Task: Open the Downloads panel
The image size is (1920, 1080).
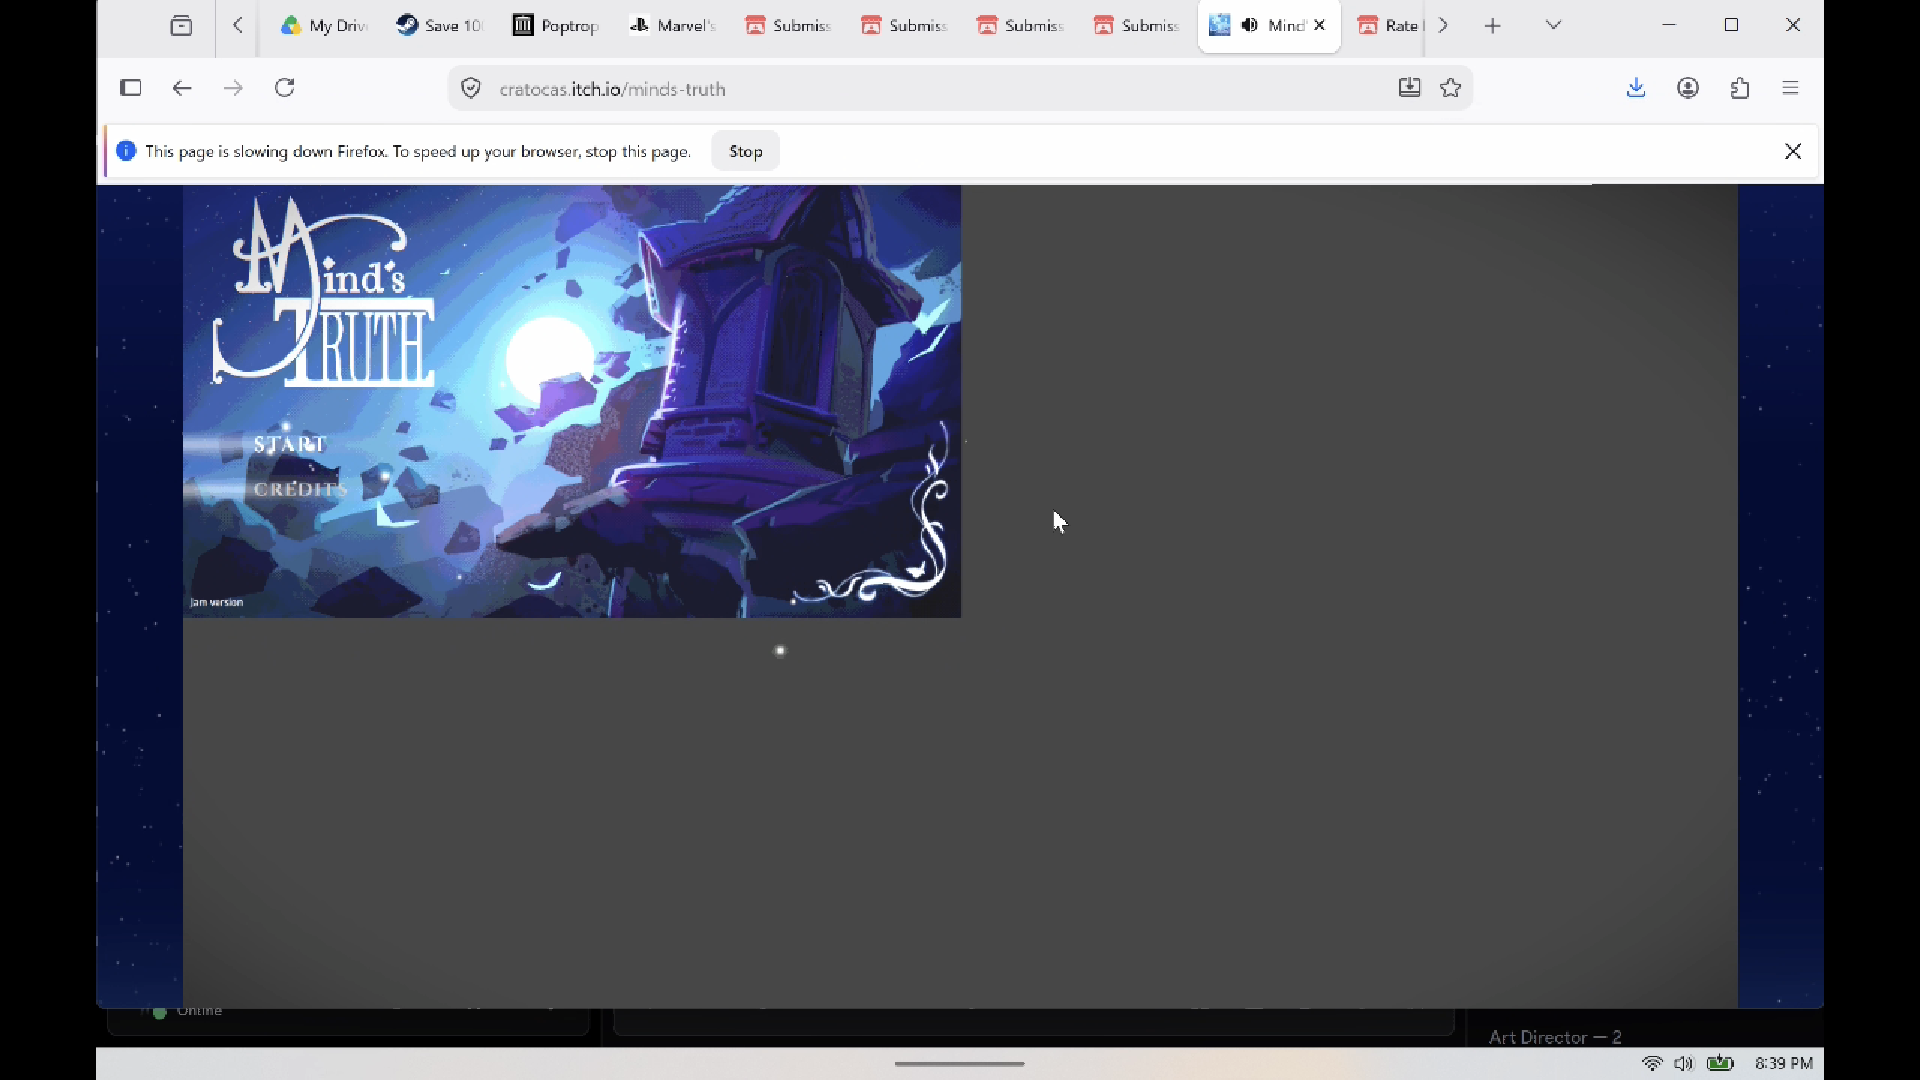Action: pyautogui.click(x=1636, y=88)
